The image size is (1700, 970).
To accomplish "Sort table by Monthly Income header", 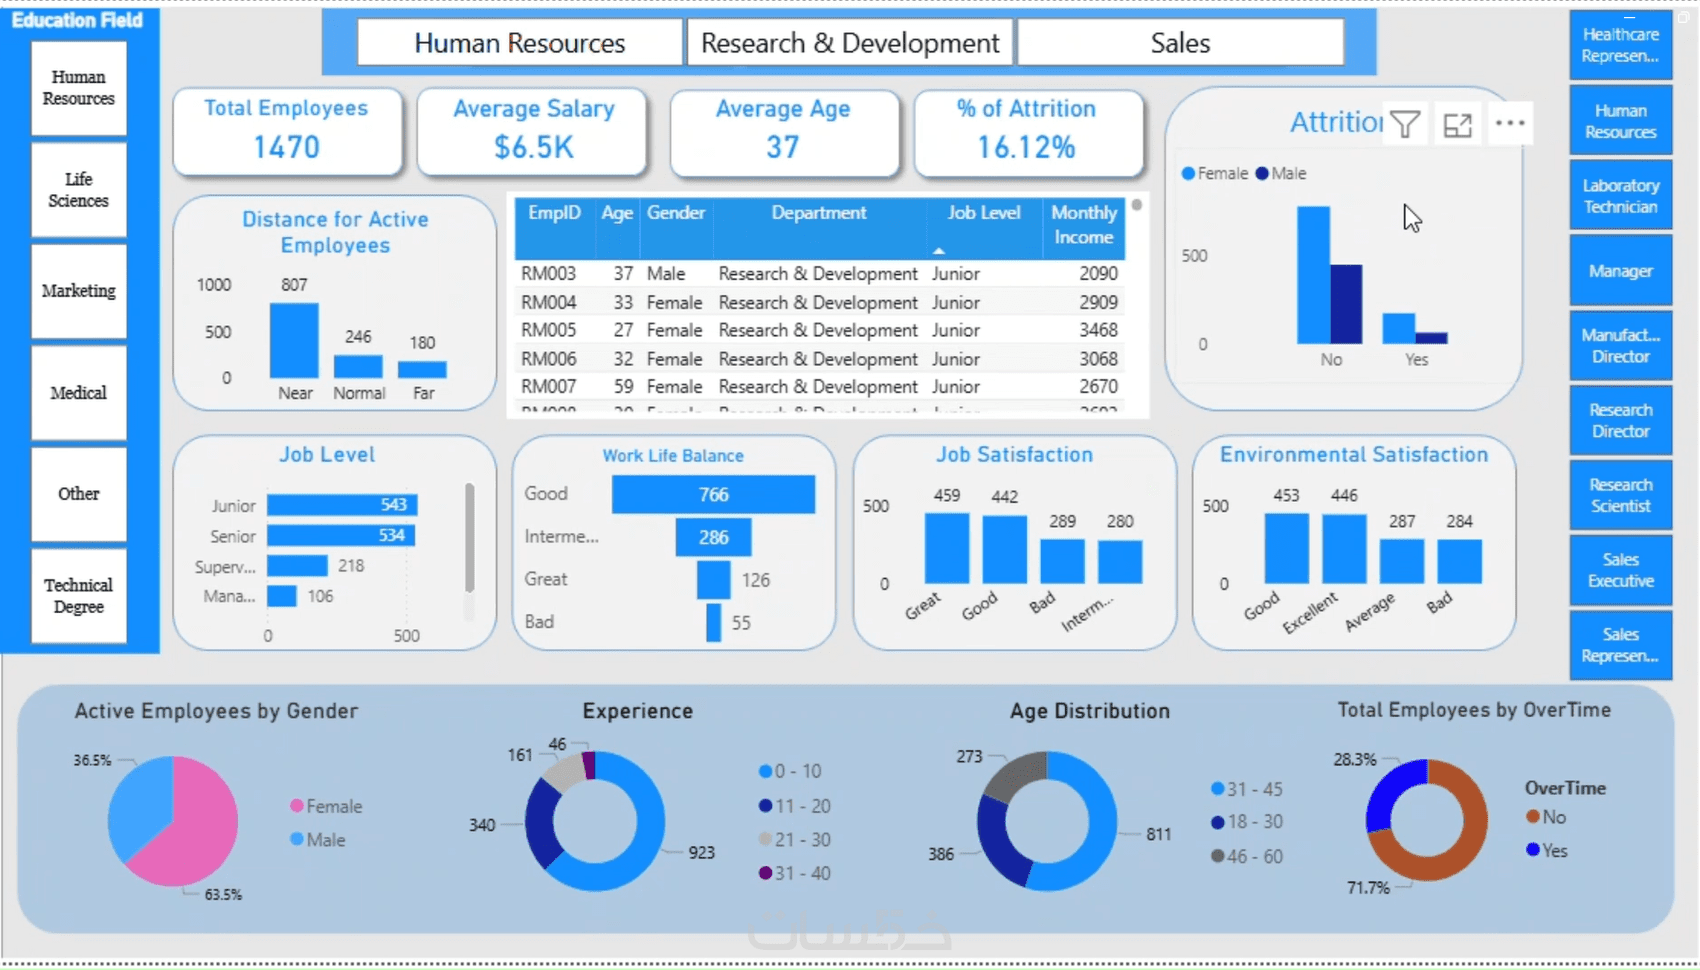I will (x=1084, y=225).
